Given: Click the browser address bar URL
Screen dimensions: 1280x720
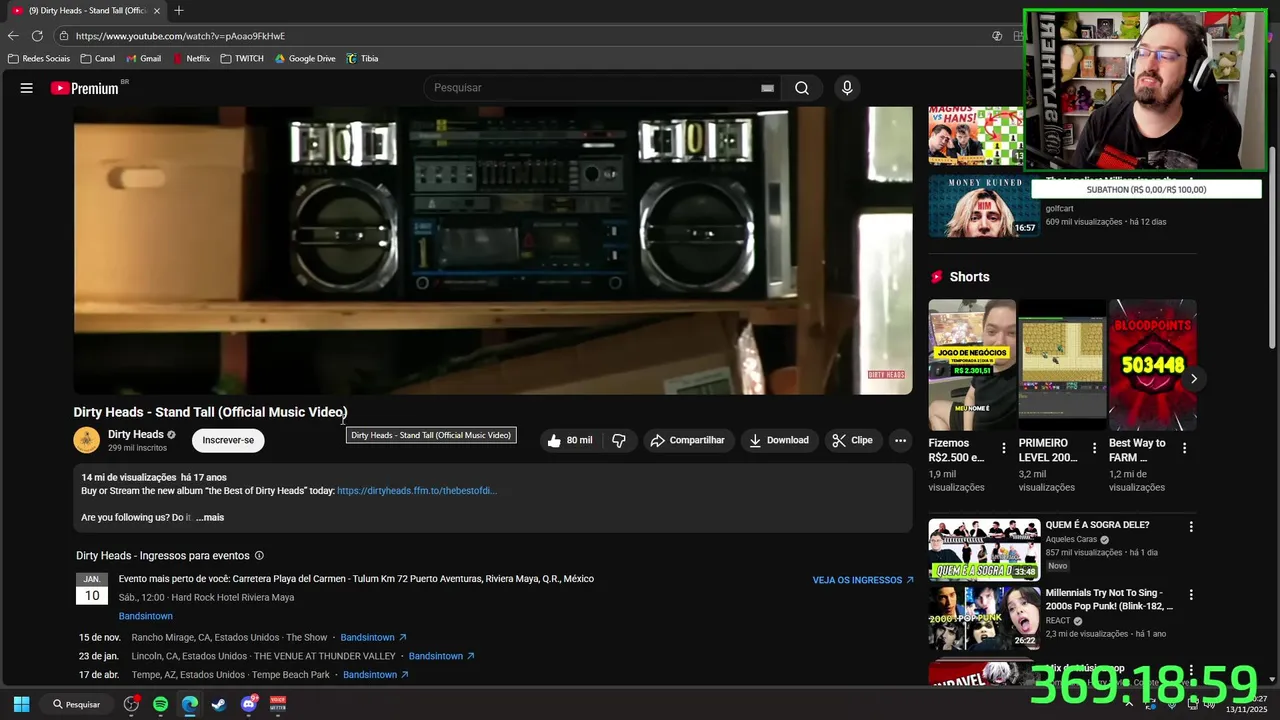Looking at the screenshot, I should [x=180, y=36].
